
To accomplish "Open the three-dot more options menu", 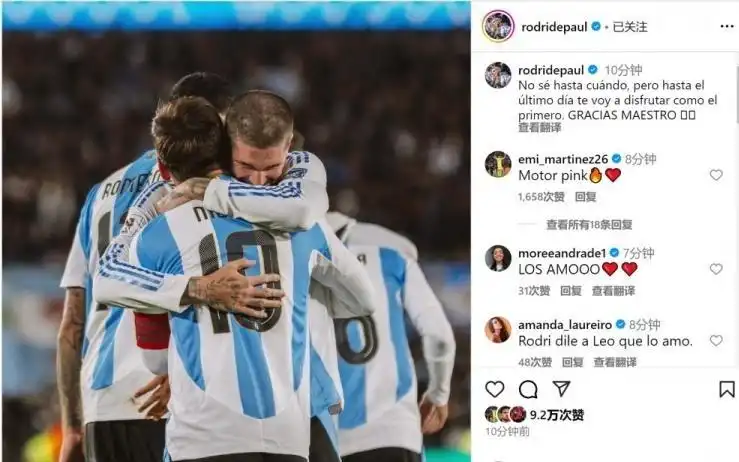I will [x=727, y=26].
